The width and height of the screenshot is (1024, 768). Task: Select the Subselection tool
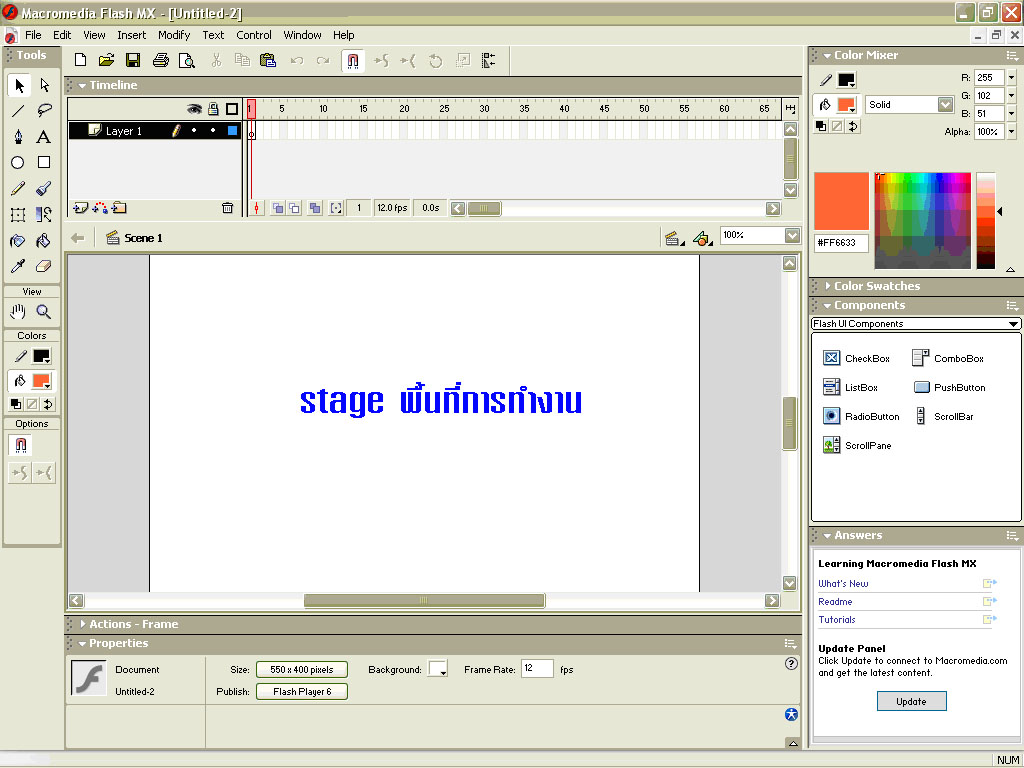[x=44, y=85]
